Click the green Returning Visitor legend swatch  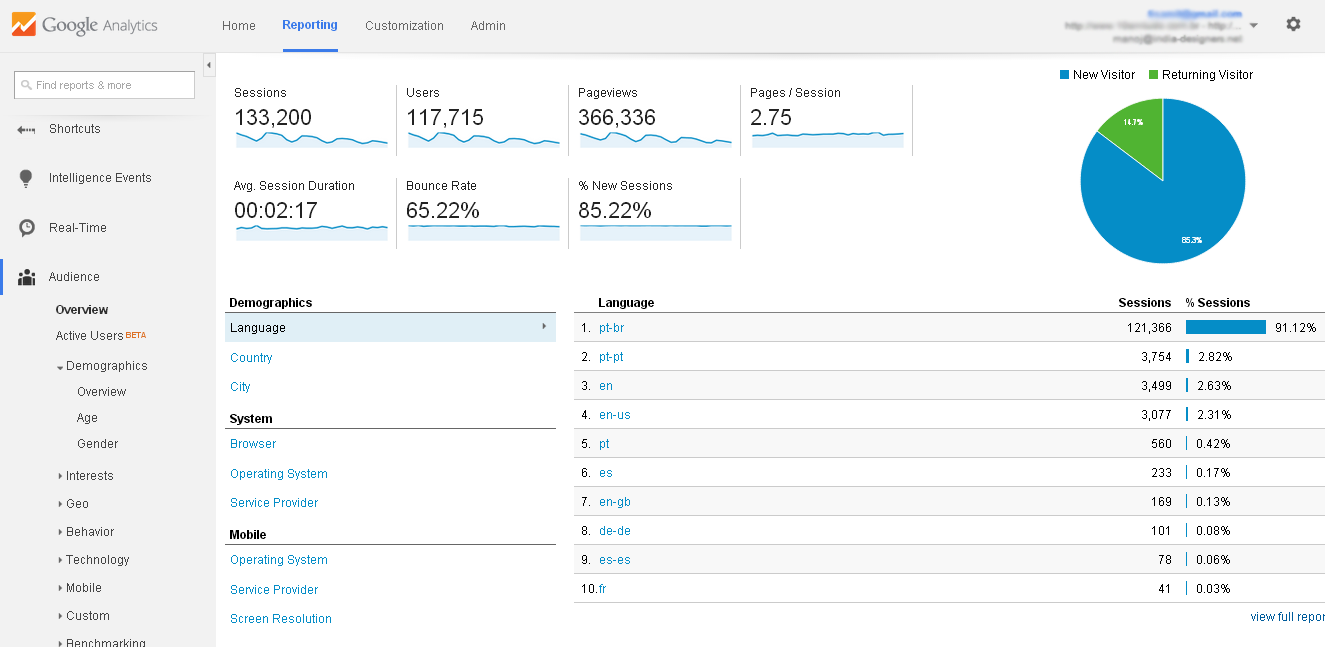[x=1153, y=75]
